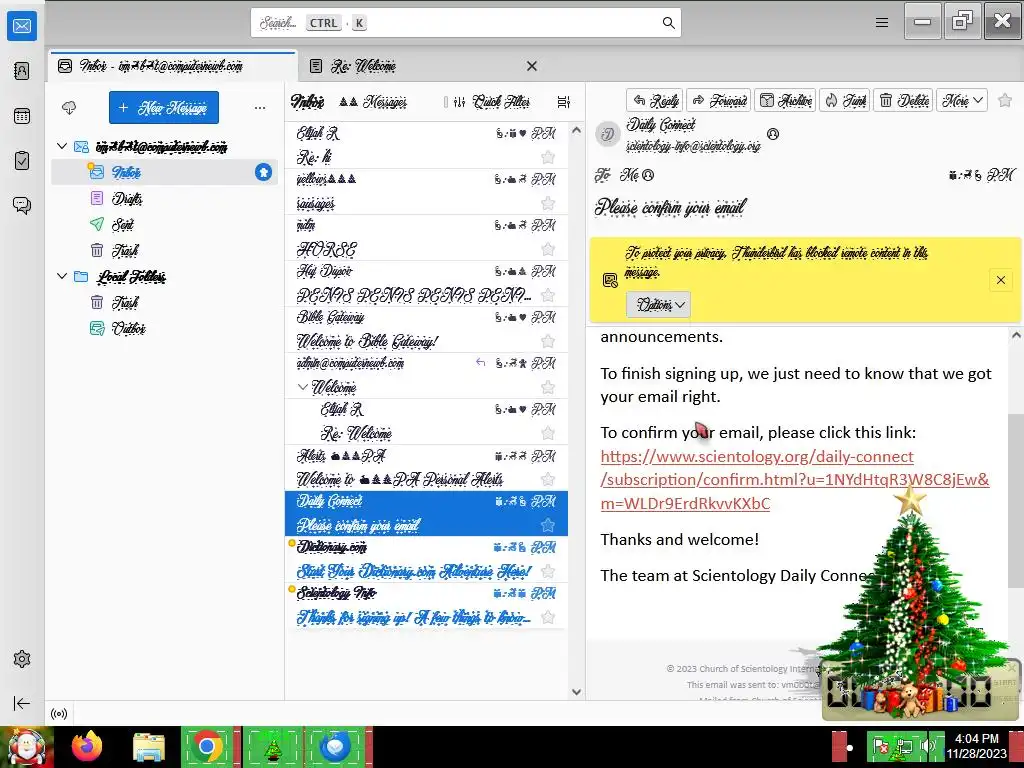Viewport: 1024px width, 768px height.
Task: Collapse the email account folder tree
Action: (x=62, y=146)
